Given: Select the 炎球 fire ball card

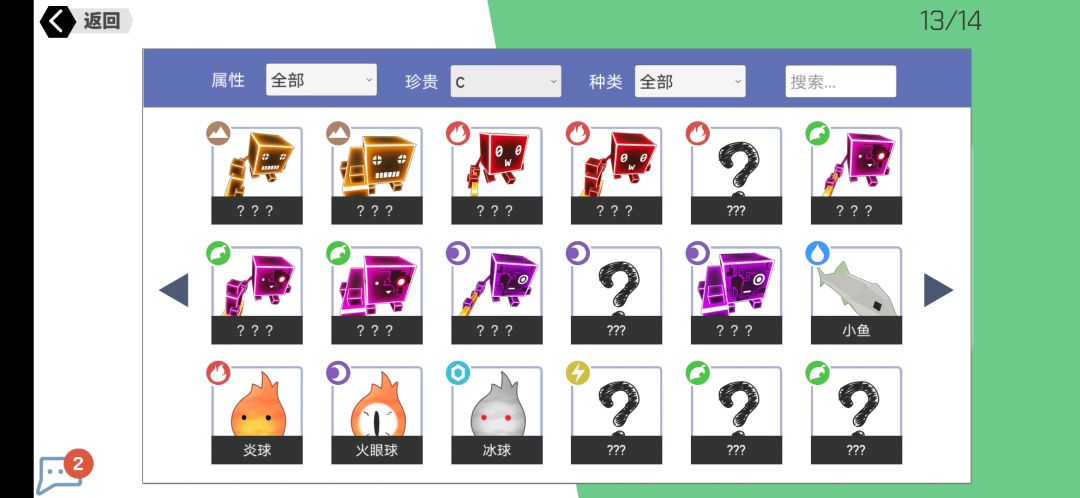Looking at the screenshot, I should tap(256, 415).
